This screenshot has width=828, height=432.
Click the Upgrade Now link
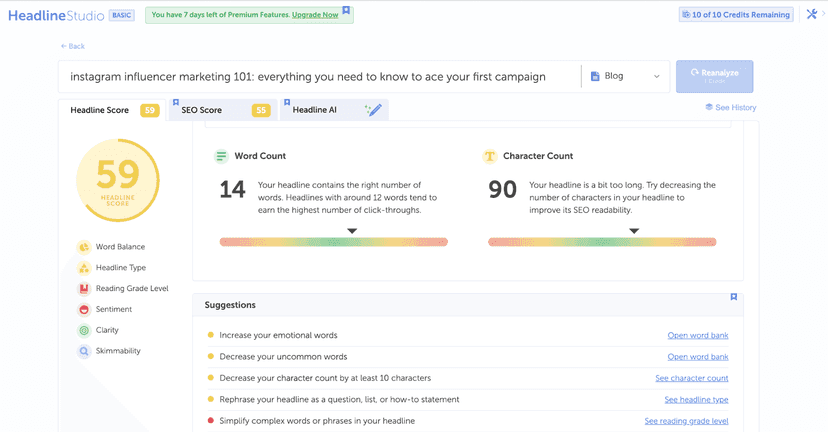pyautogui.click(x=315, y=15)
